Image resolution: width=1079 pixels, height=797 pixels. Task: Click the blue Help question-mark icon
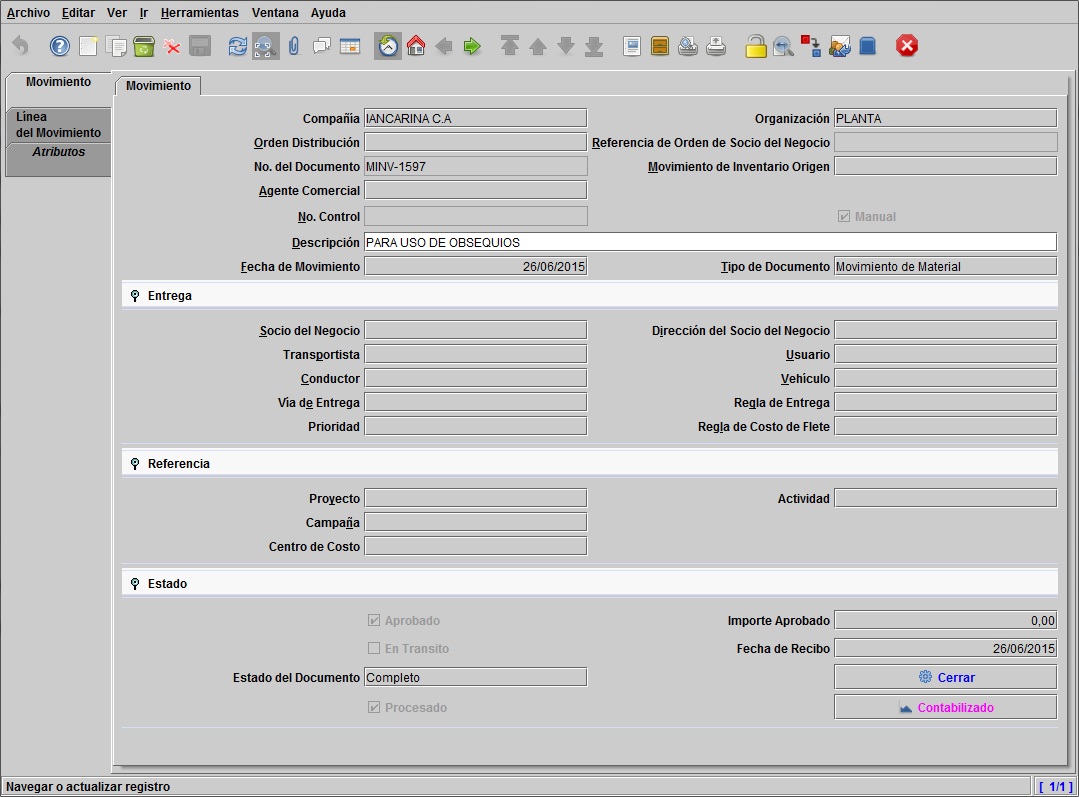tap(60, 46)
